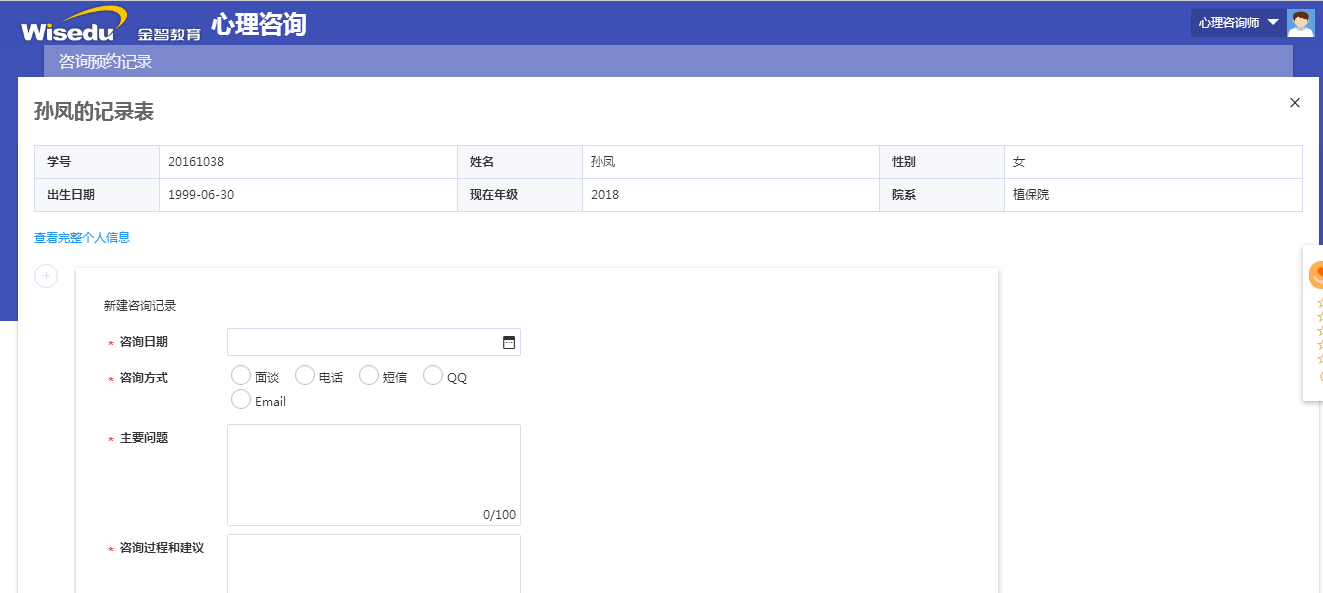Screen dimensions: 1323x593
Task: Focus the 主要问题 text area
Action: click(374, 475)
